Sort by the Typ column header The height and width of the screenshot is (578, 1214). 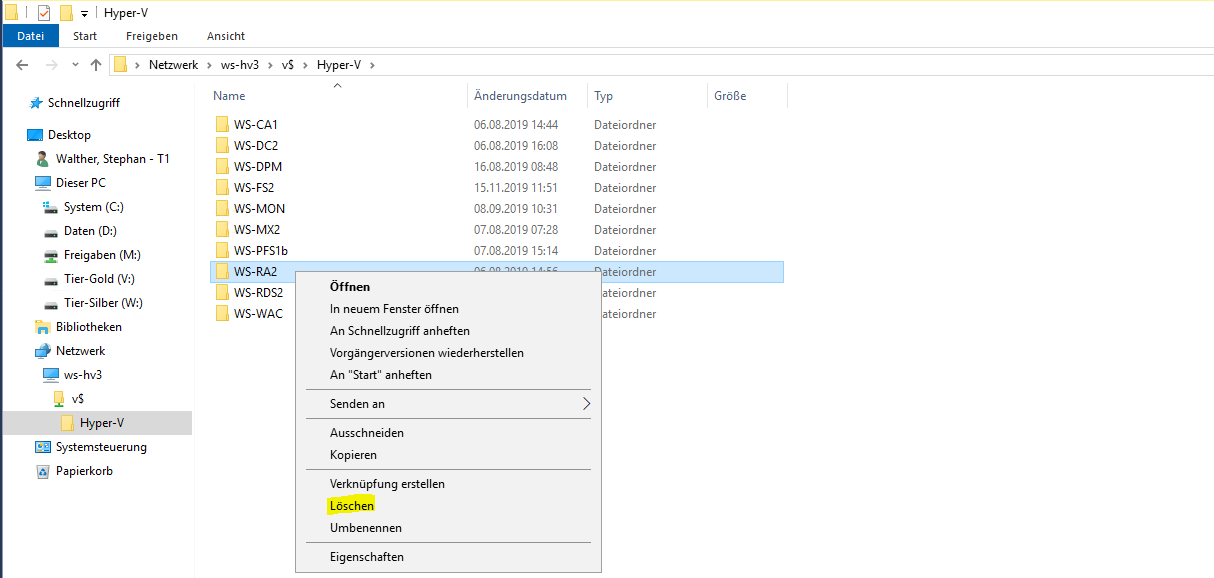pyautogui.click(x=603, y=96)
